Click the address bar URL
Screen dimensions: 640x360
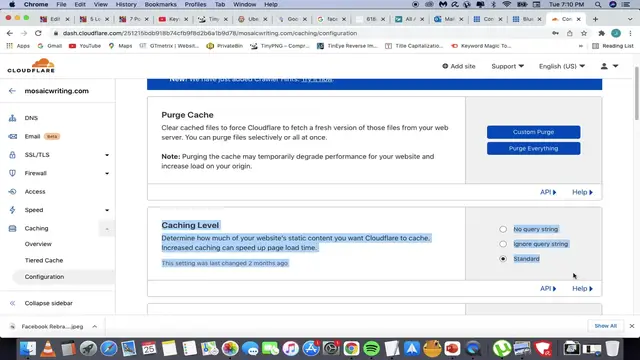click(210, 33)
